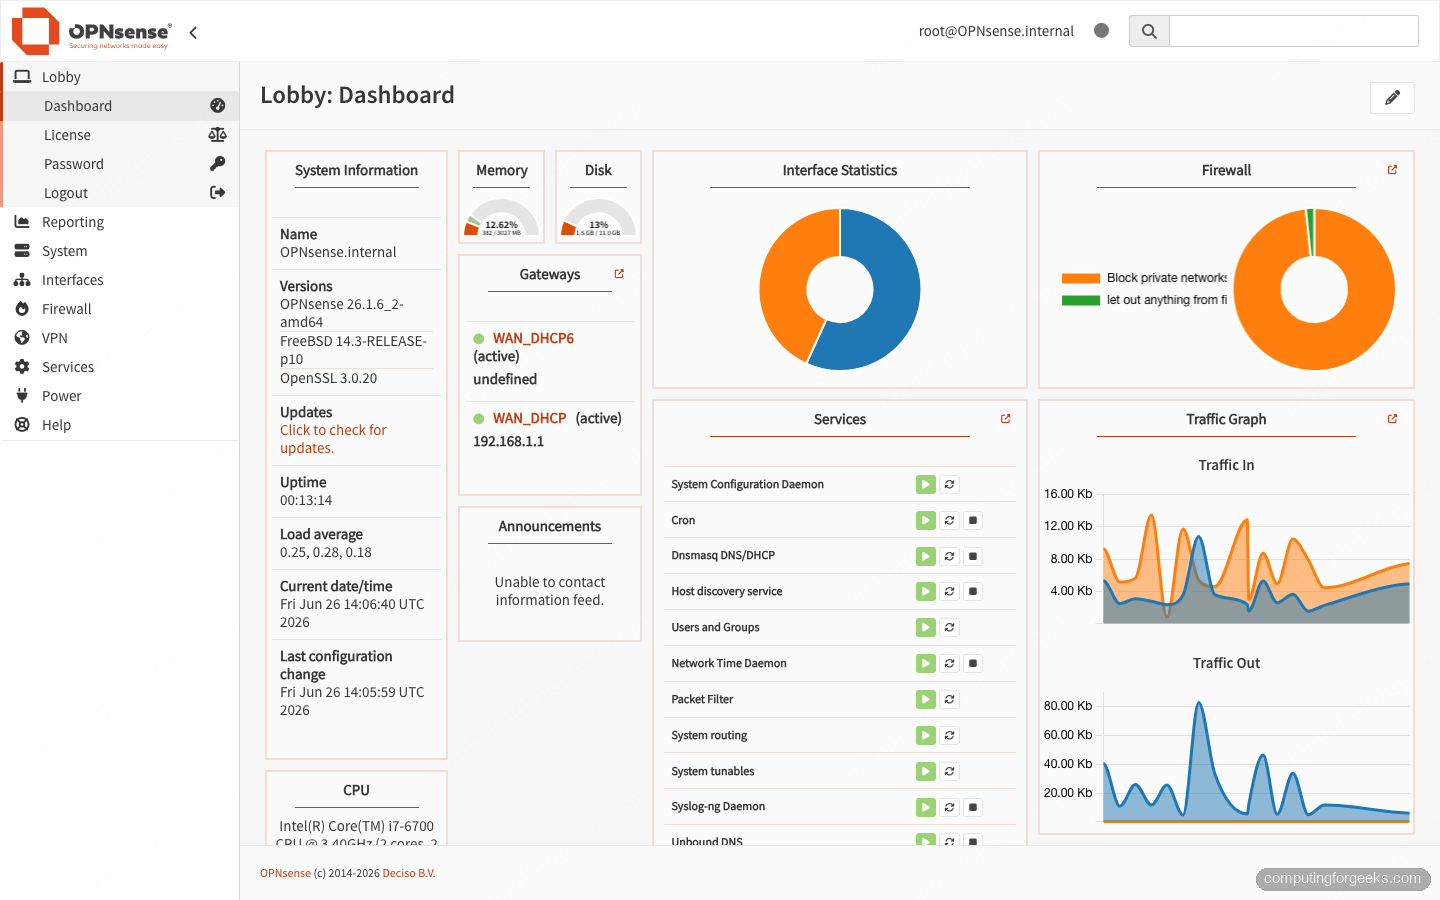Click the Disk usage gauge
This screenshot has height=900, width=1440.
[598, 217]
